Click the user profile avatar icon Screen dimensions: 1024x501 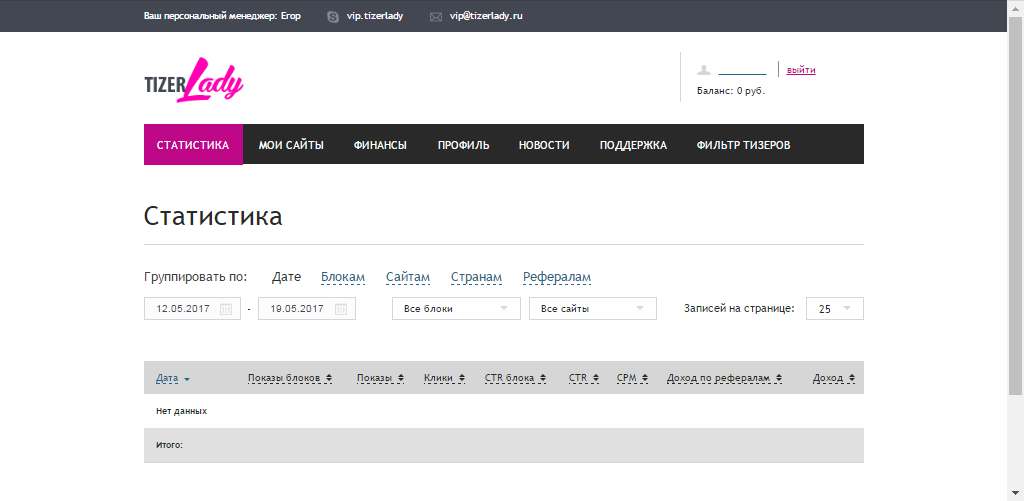click(x=704, y=70)
